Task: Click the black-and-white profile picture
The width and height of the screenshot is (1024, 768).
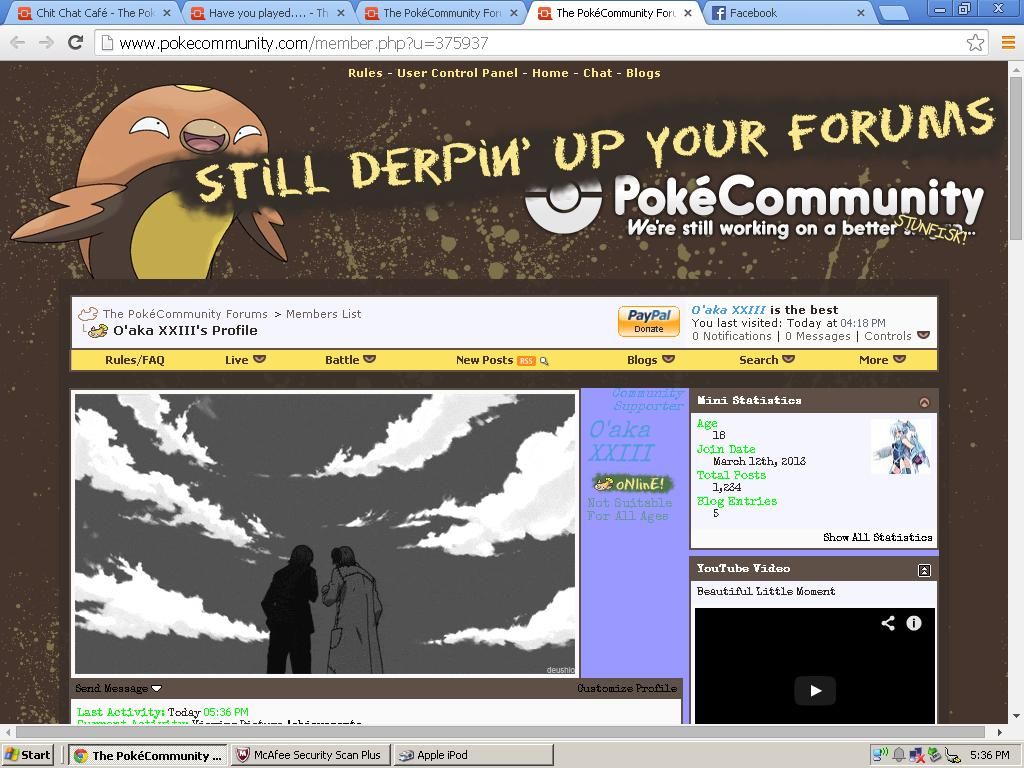Action: click(325, 534)
